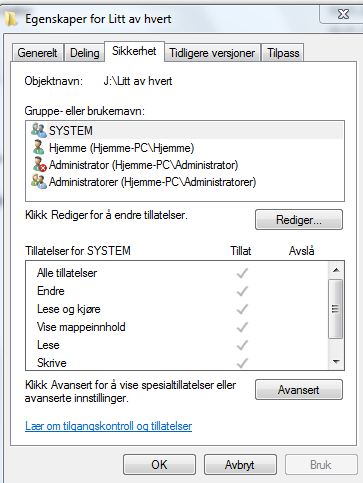Select the disabled Administrator account icon
This screenshot has width=363, height=483.
click(x=39, y=165)
